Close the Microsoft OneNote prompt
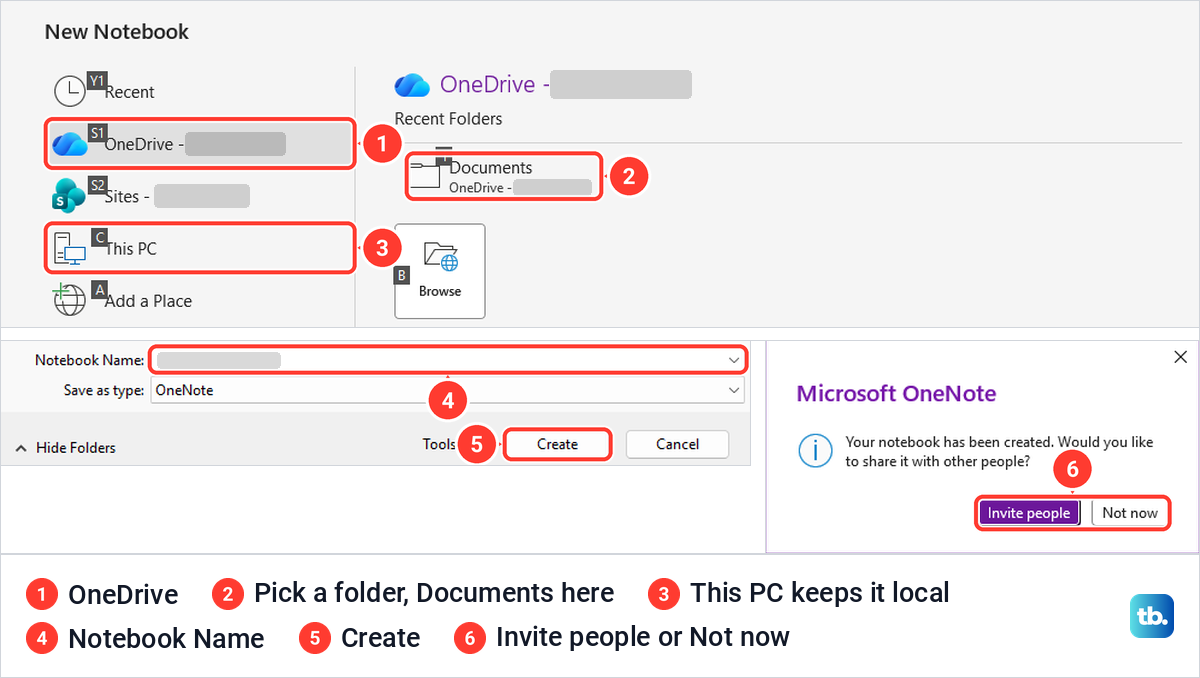The height and width of the screenshot is (678, 1200). (1180, 357)
